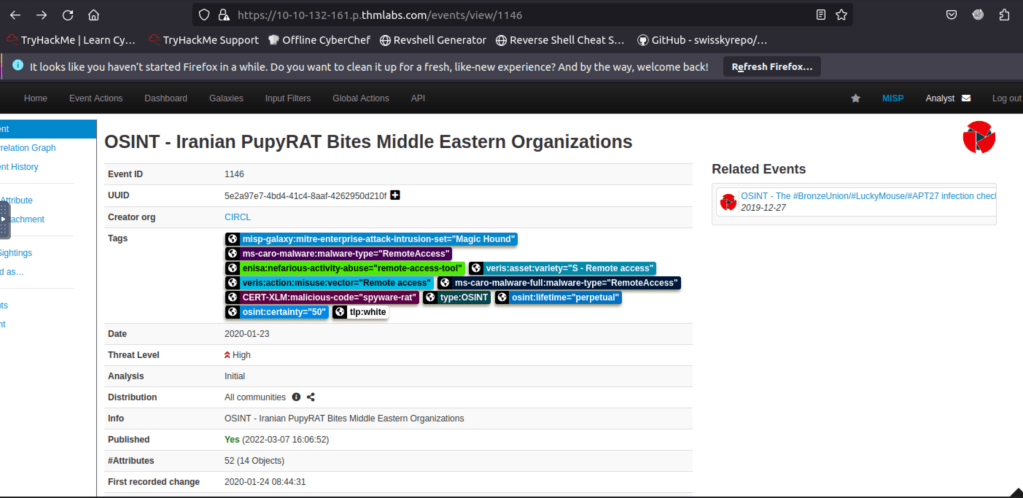Open the Global Actions dropdown
The height and width of the screenshot is (498, 1023).
361,98
